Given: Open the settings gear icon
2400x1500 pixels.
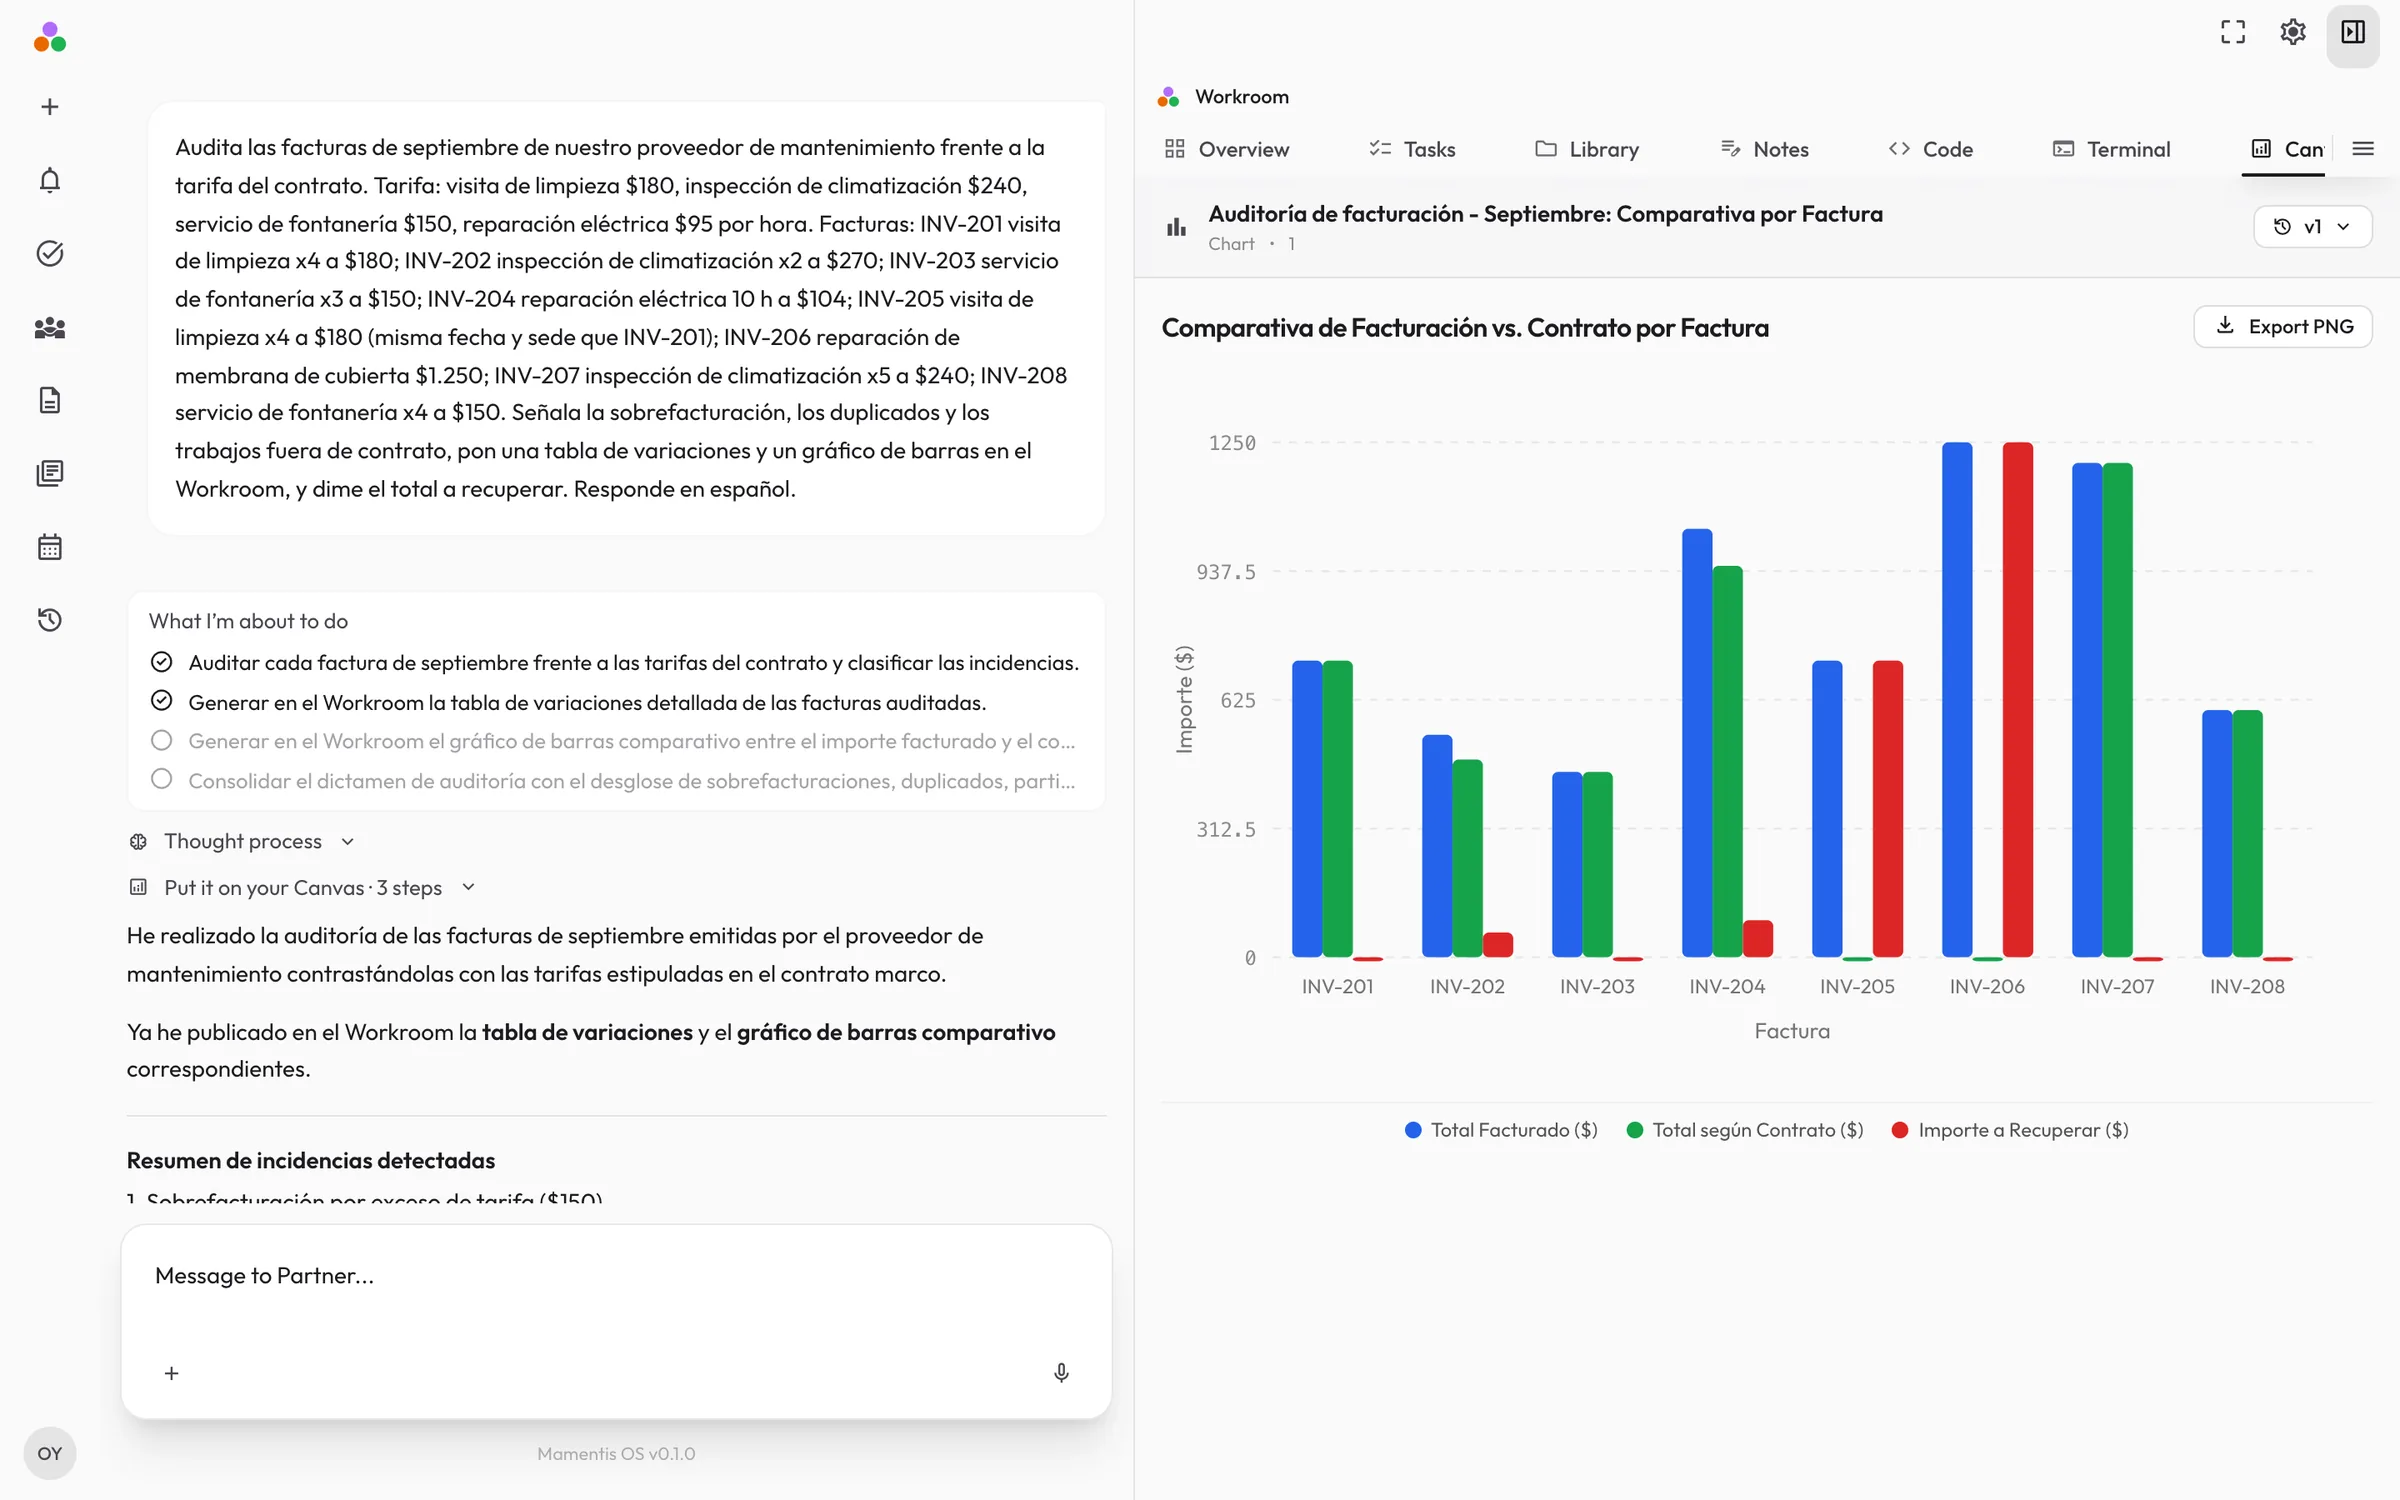Looking at the screenshot, I should pyautogui.click(x=2292, y=32).
